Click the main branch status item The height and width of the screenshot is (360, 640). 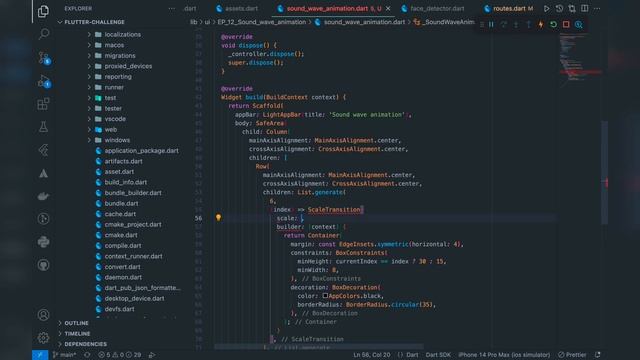pyautogui.click(x=64, y=355)
